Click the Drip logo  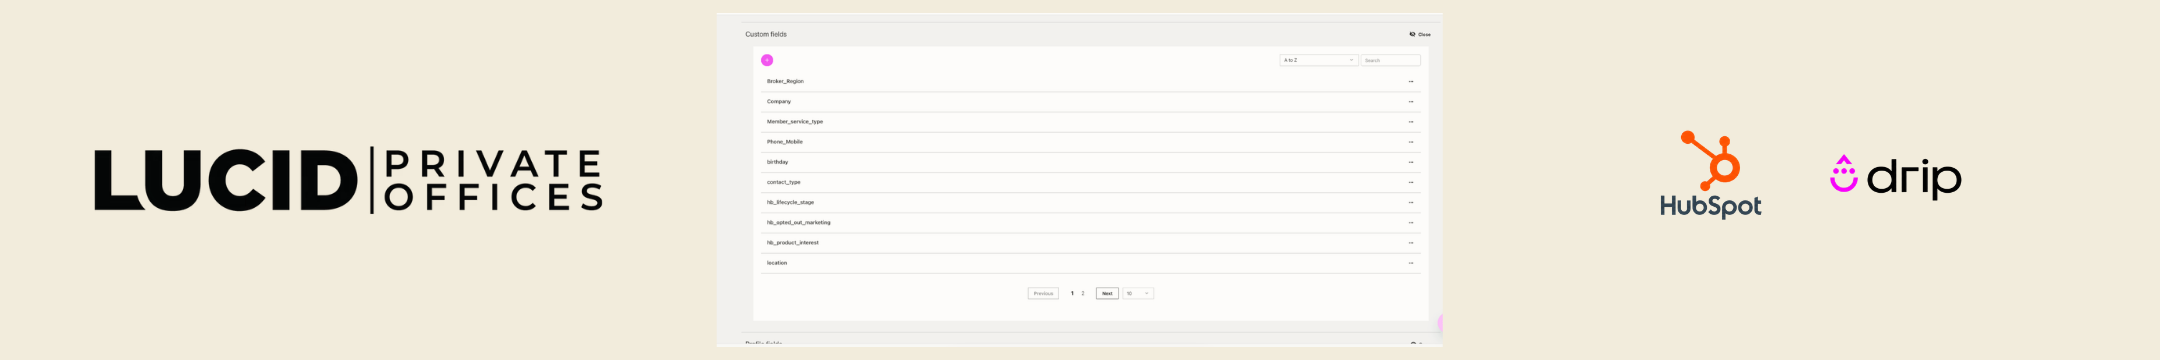(x=1895, y=176)
